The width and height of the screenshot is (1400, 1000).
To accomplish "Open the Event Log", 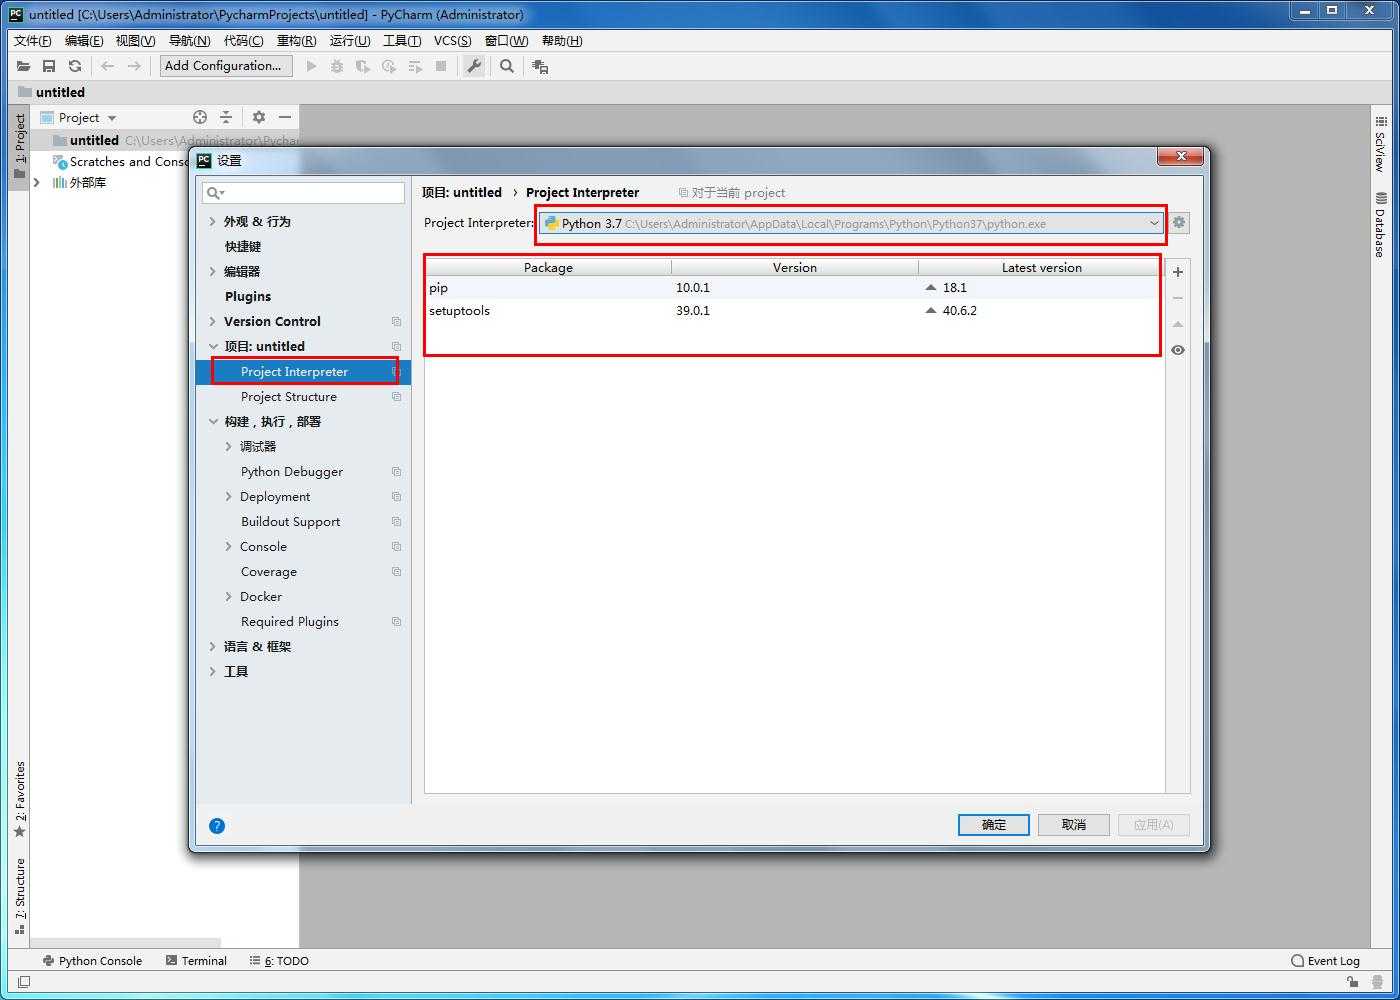I will (1326, 961).
